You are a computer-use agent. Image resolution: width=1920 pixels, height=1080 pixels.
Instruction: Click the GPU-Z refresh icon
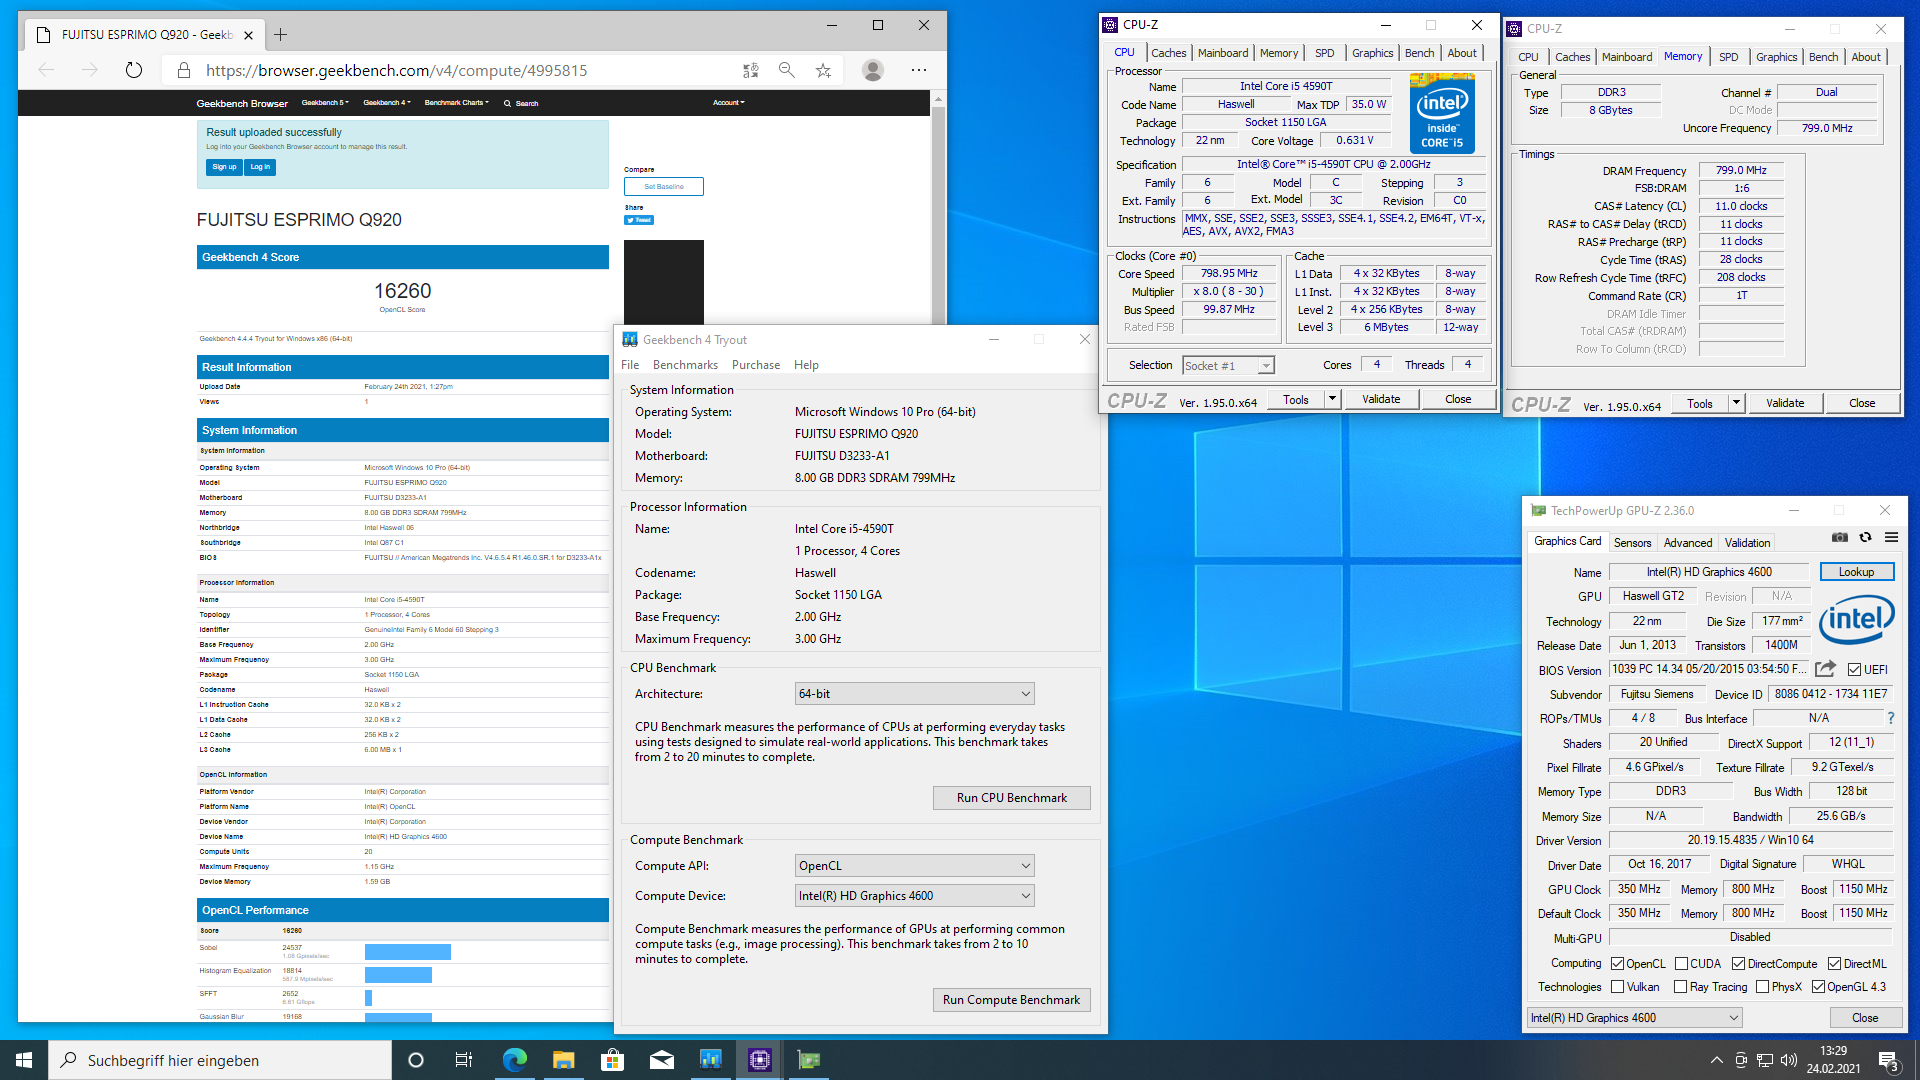1865,538
